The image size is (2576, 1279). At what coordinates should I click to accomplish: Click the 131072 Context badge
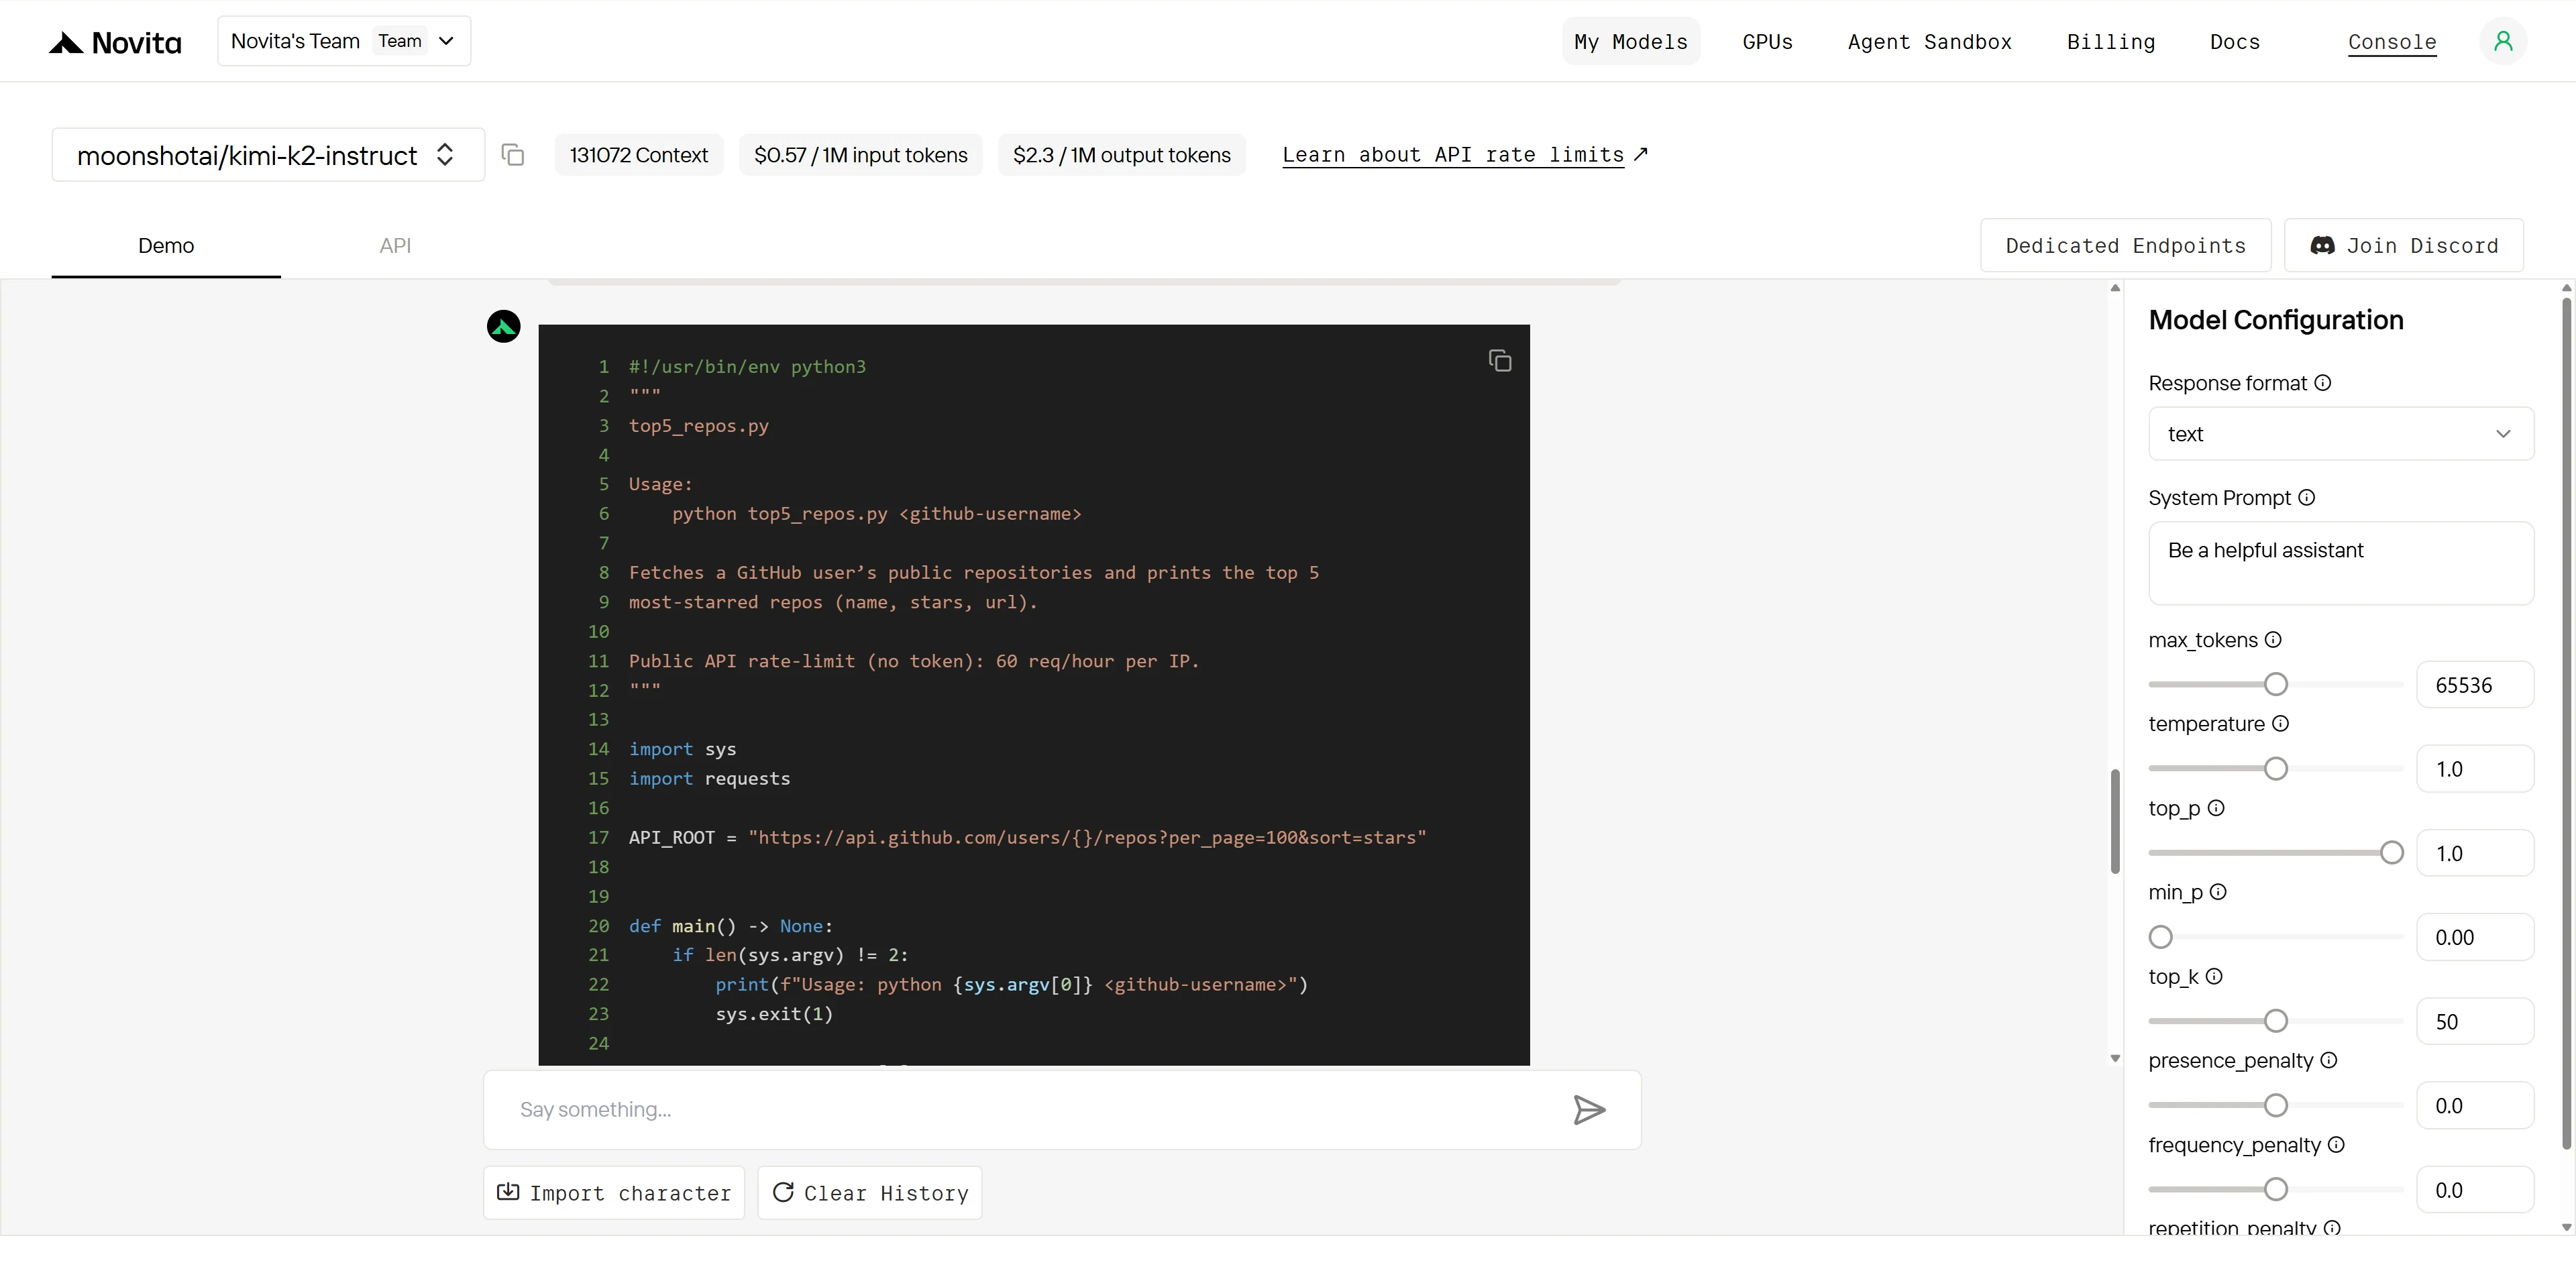pyautogui.click(x=639, y=155)
